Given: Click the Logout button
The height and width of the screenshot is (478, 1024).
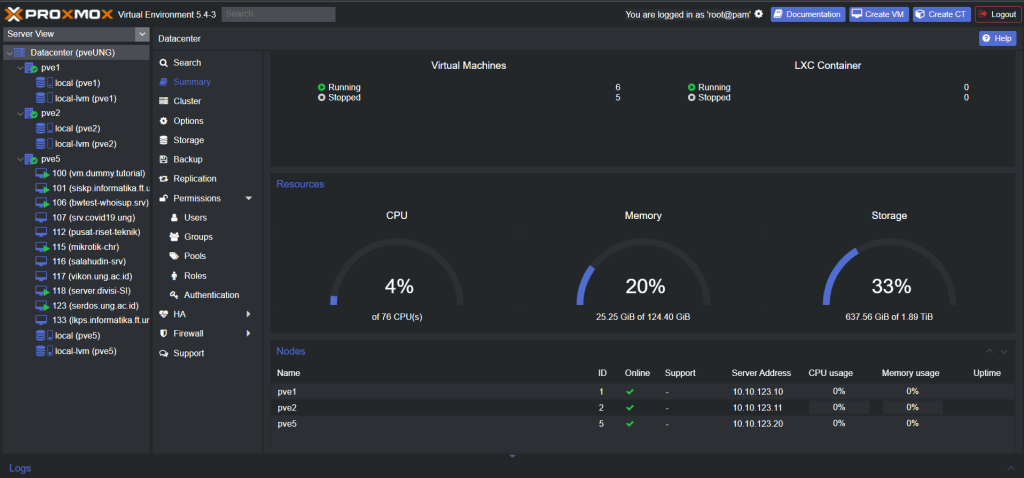Looking at the screenshot, I should click(x=998, y=14).
